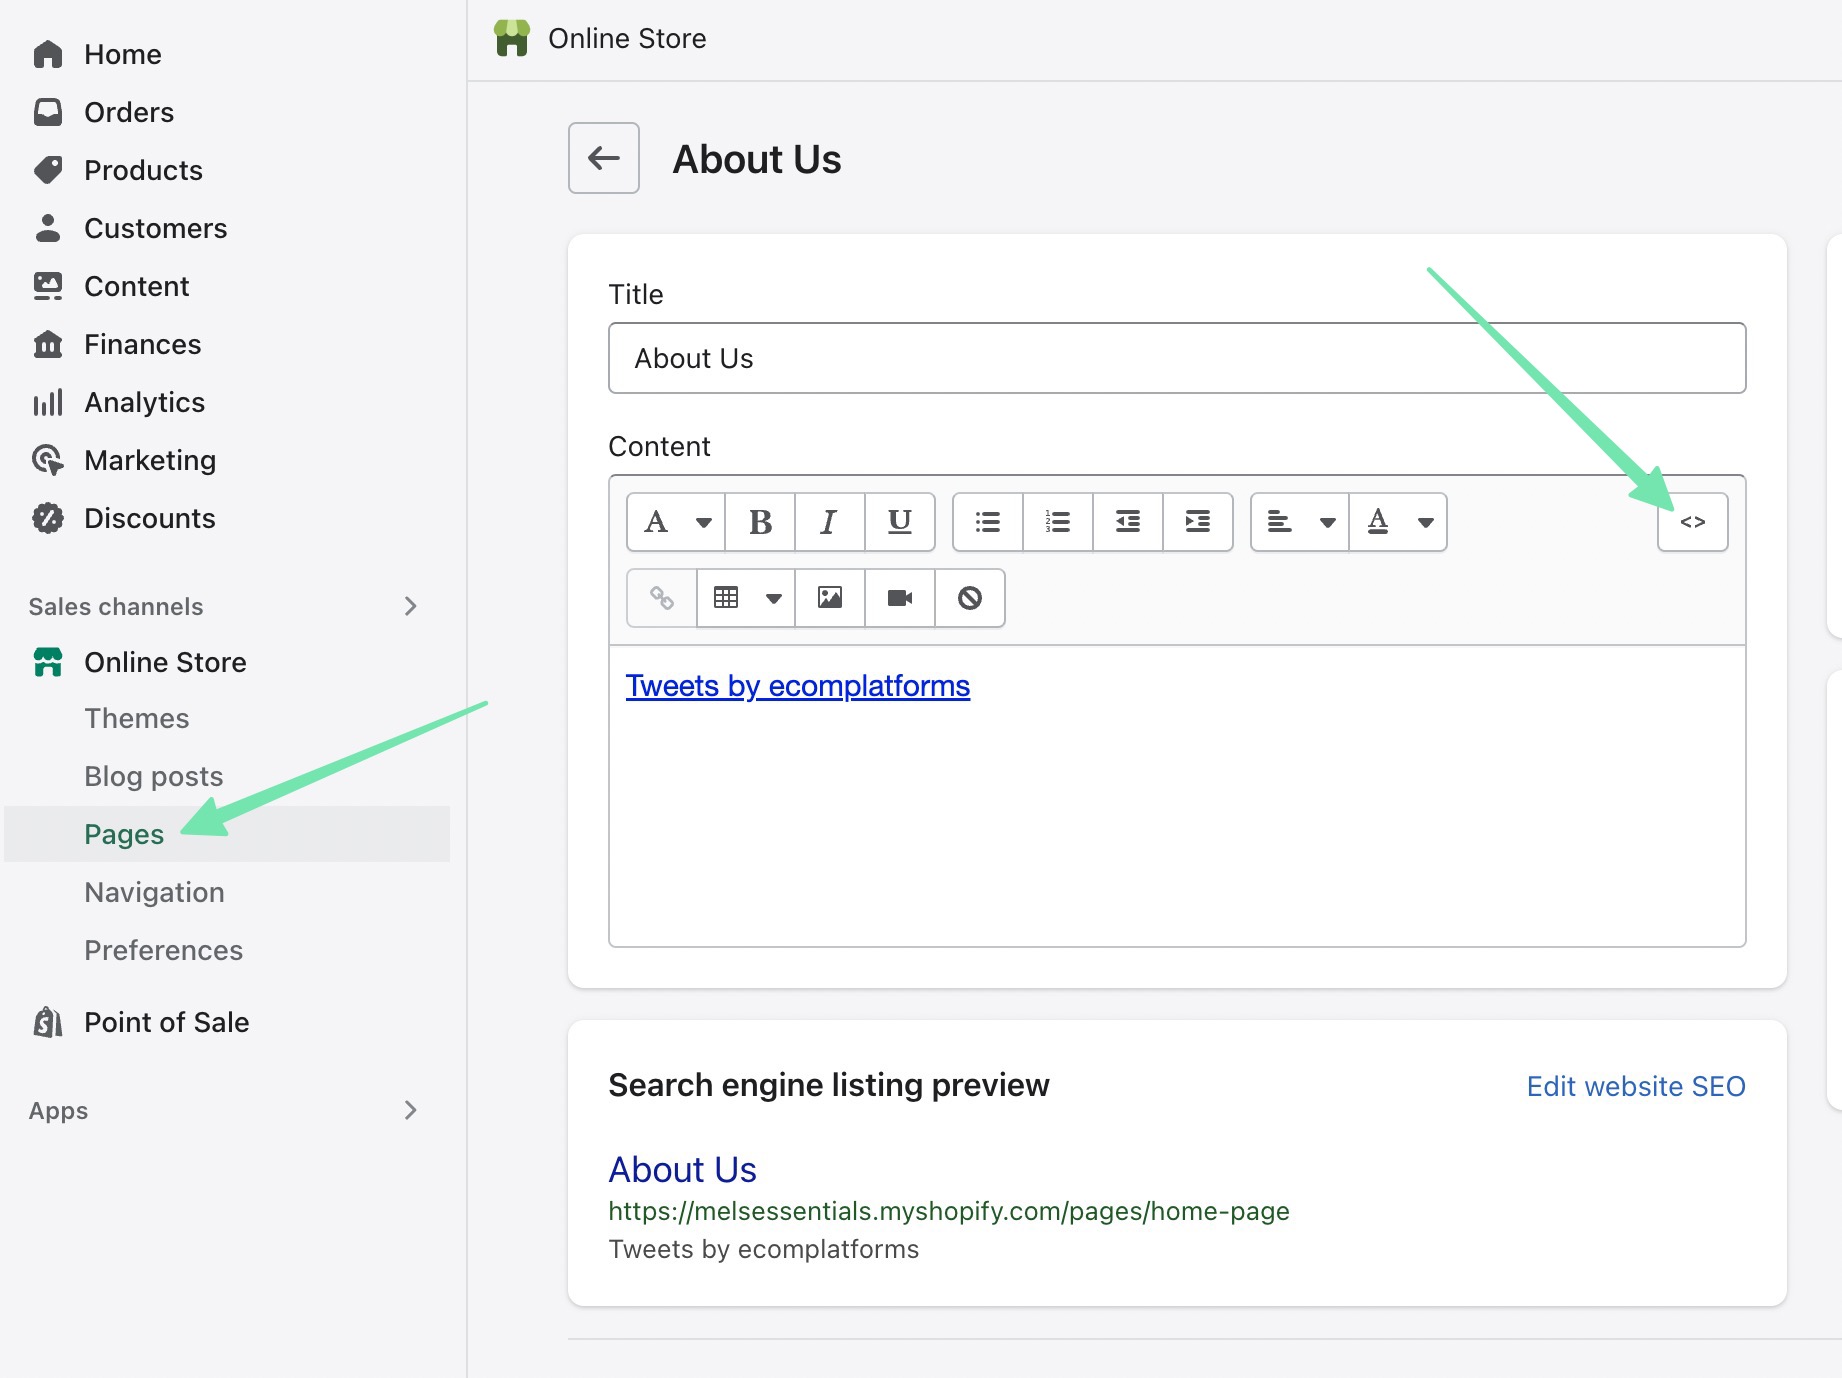Screen dimensions: 1842x1378
Task: Open Navigation under Online Store
Action: [x=154, y=892]
